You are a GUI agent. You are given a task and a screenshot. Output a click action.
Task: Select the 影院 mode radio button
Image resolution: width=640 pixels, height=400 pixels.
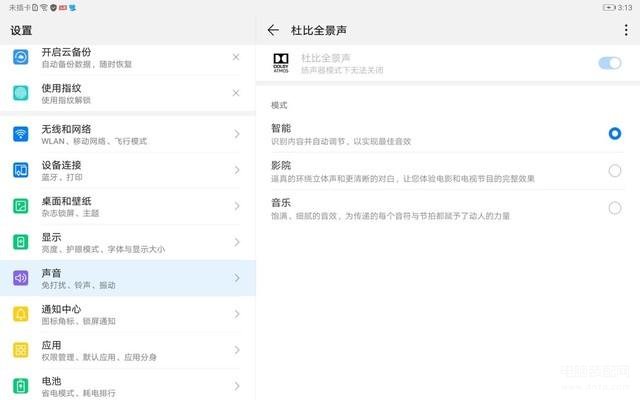click(x=615, y=171)
